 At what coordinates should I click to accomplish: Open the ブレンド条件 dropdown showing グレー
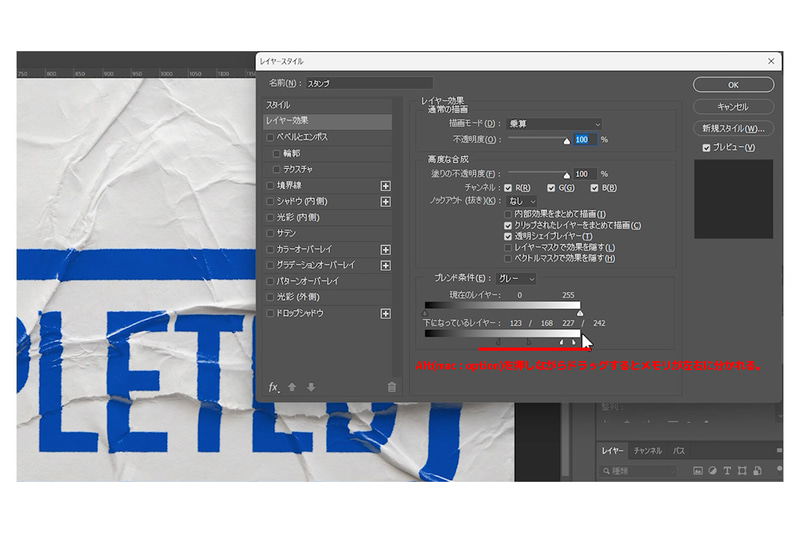click(516, 278)
